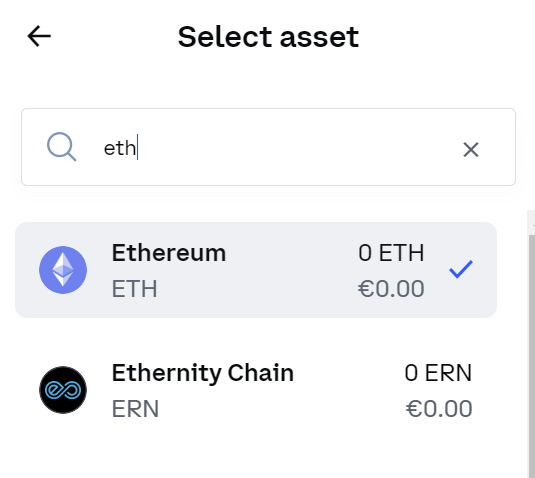
Task: Focus the search field containing "eth"
Action: (x=269, y=147)
